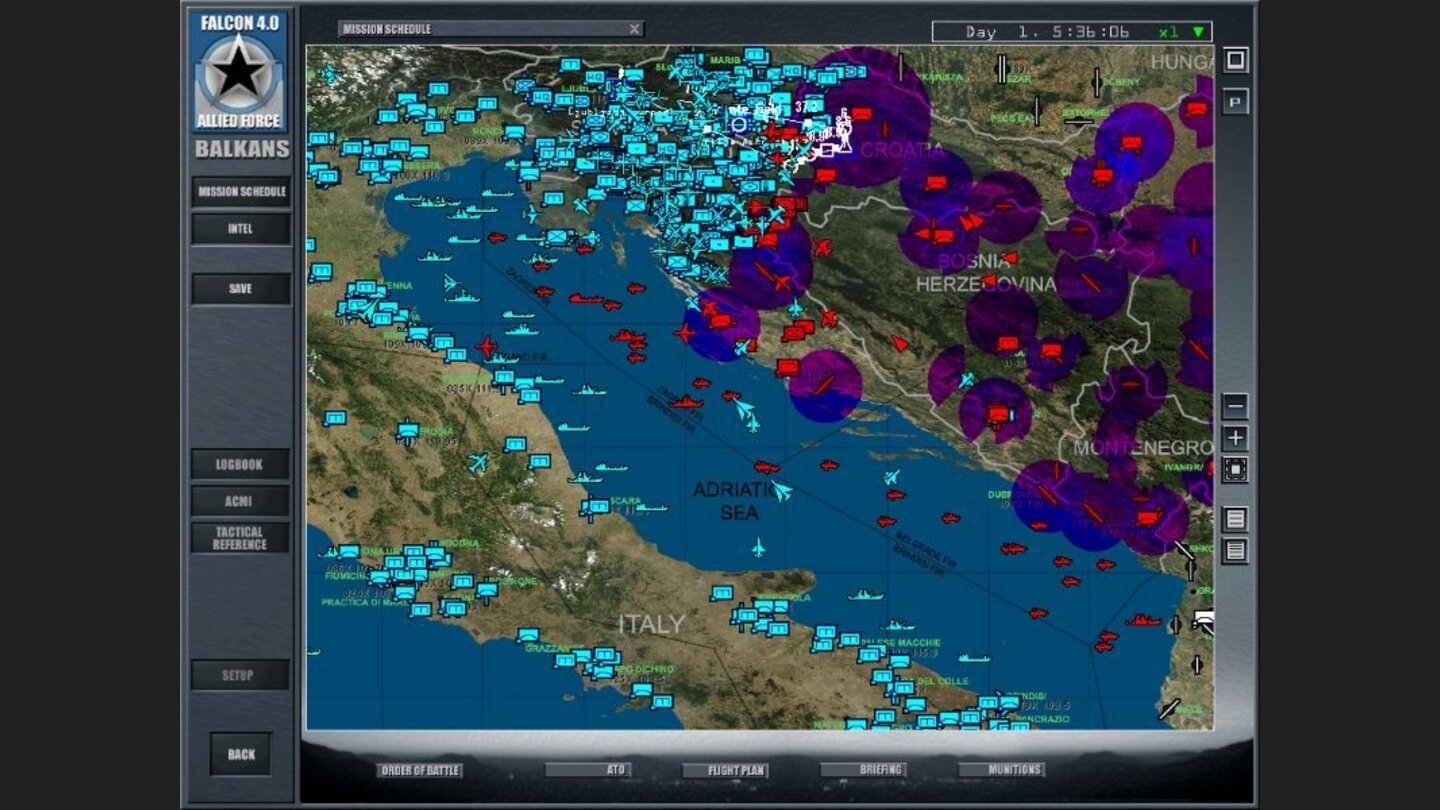Viewport: 1440px width, 810px height.
Task: Zoom out the map with minus button
Action: (1235, 406)
